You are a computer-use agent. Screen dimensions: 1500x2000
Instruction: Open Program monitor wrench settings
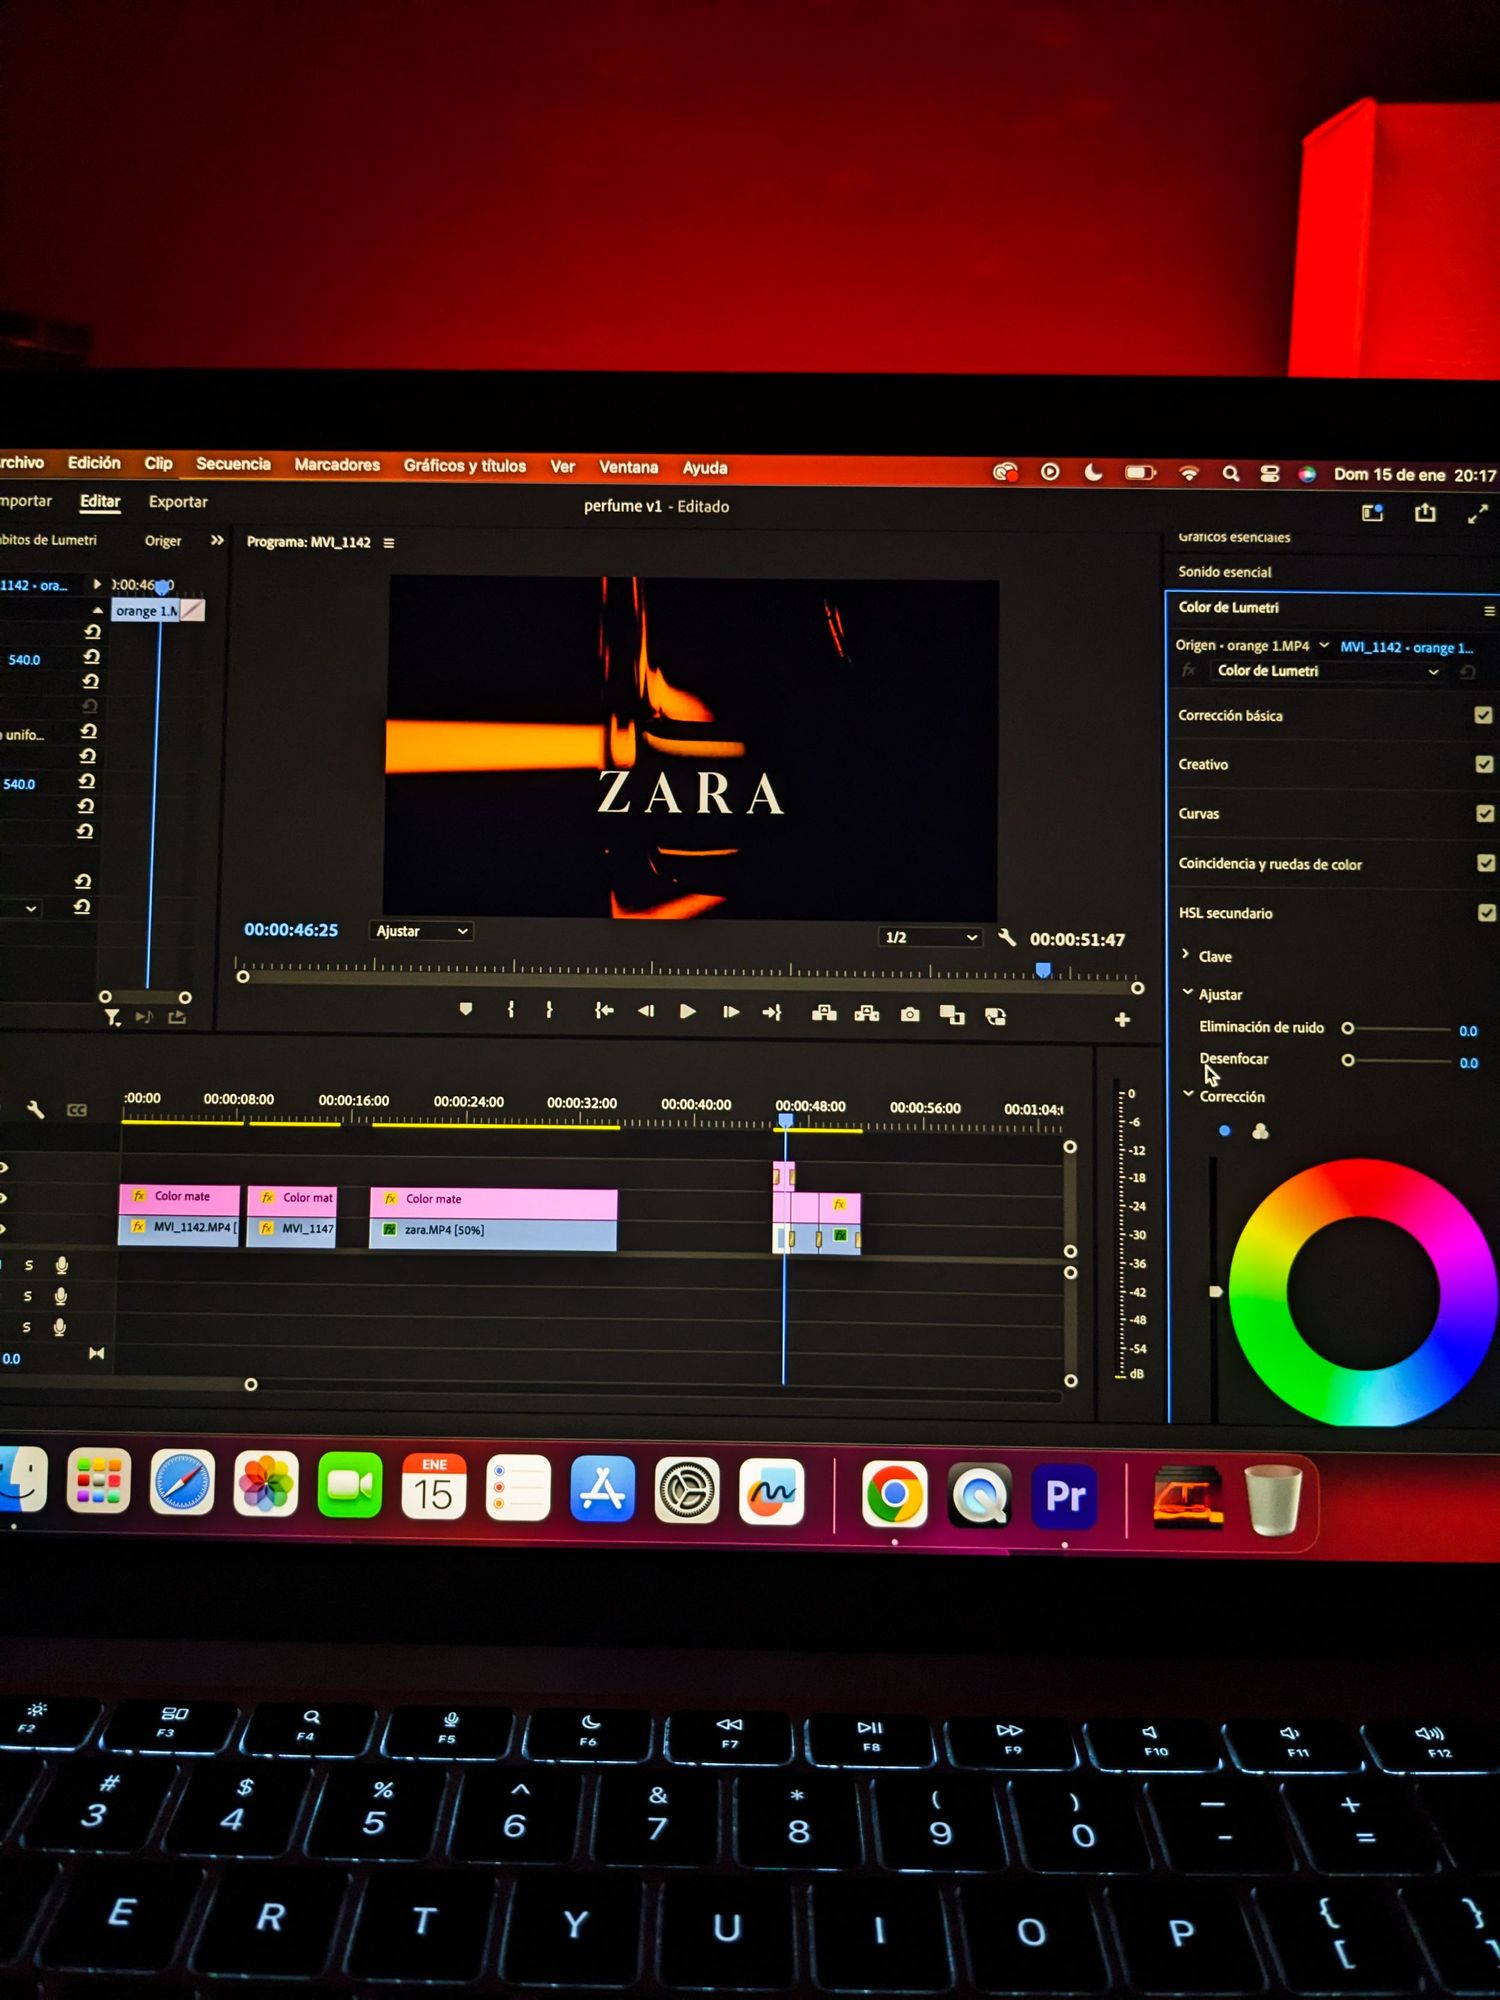point(1007,937)
